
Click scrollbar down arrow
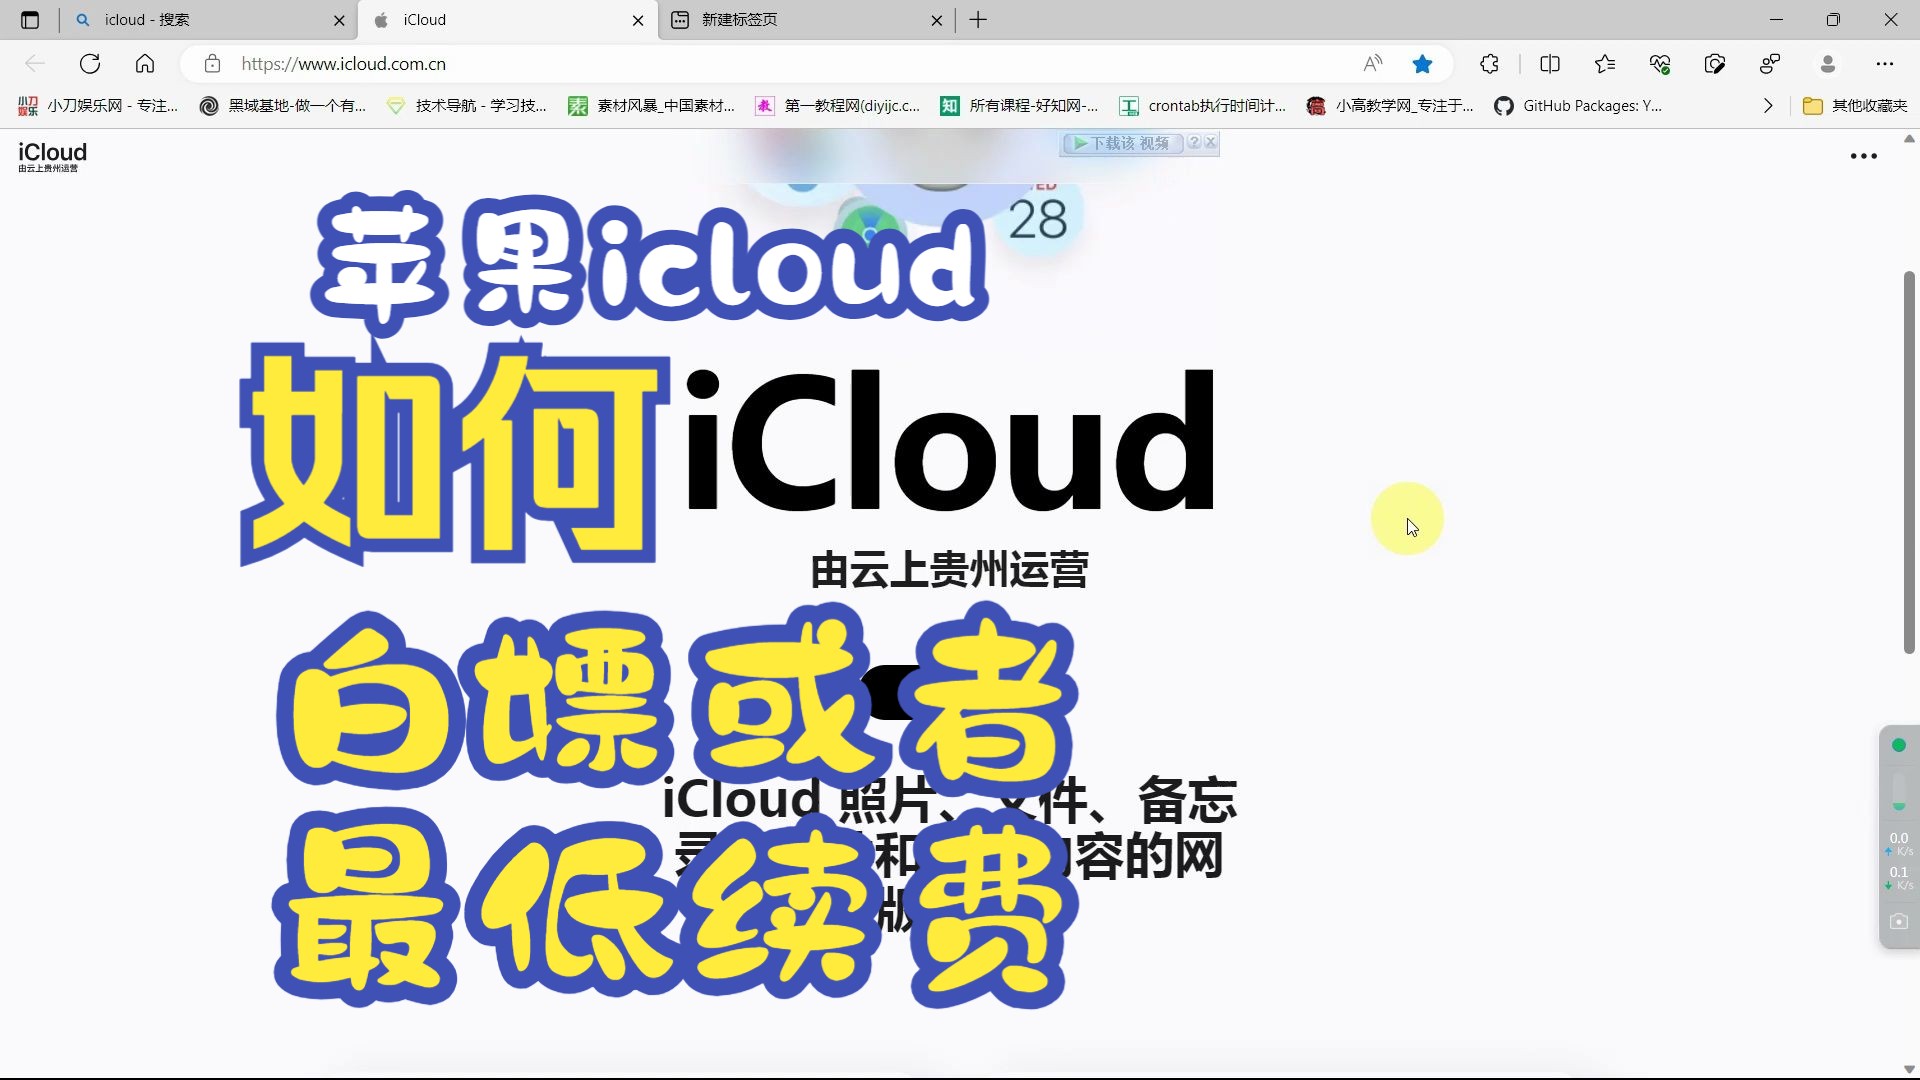(x=1909, y=1069)
